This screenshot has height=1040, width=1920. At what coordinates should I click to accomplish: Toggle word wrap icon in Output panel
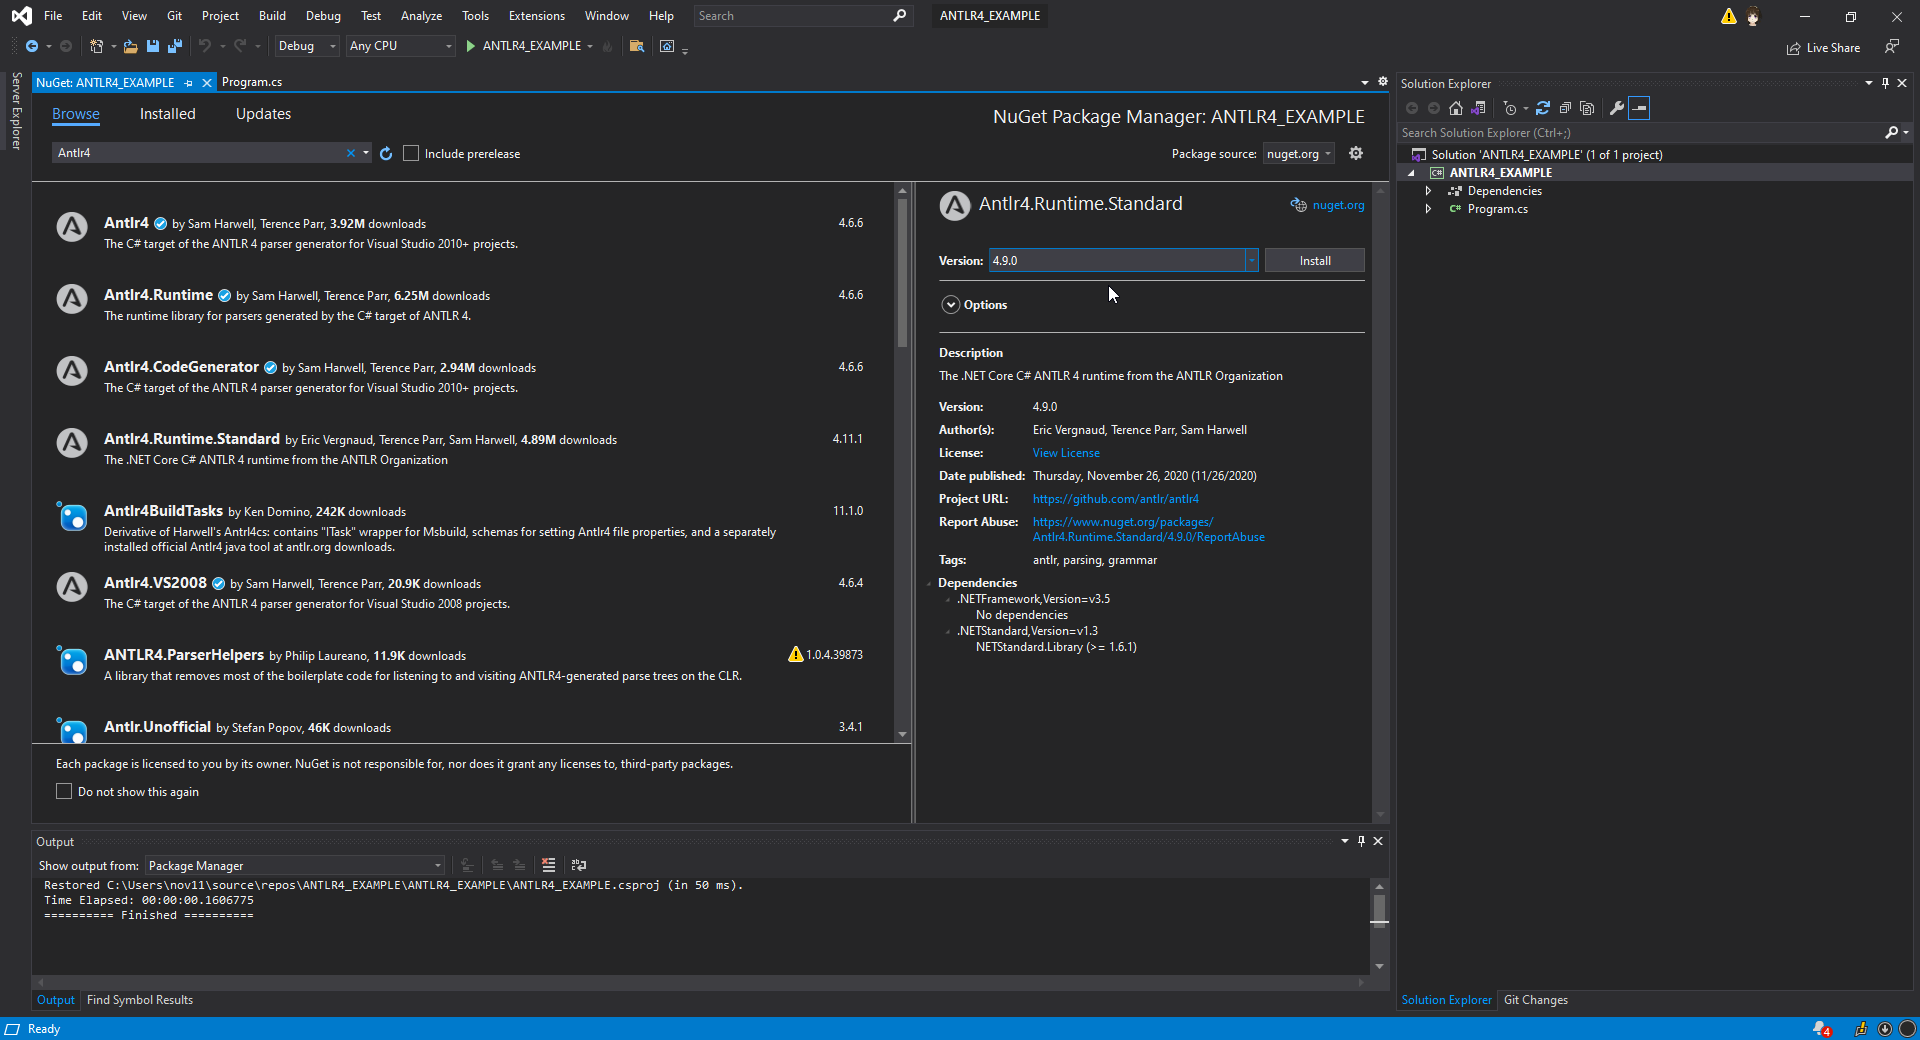pos(578,865)
